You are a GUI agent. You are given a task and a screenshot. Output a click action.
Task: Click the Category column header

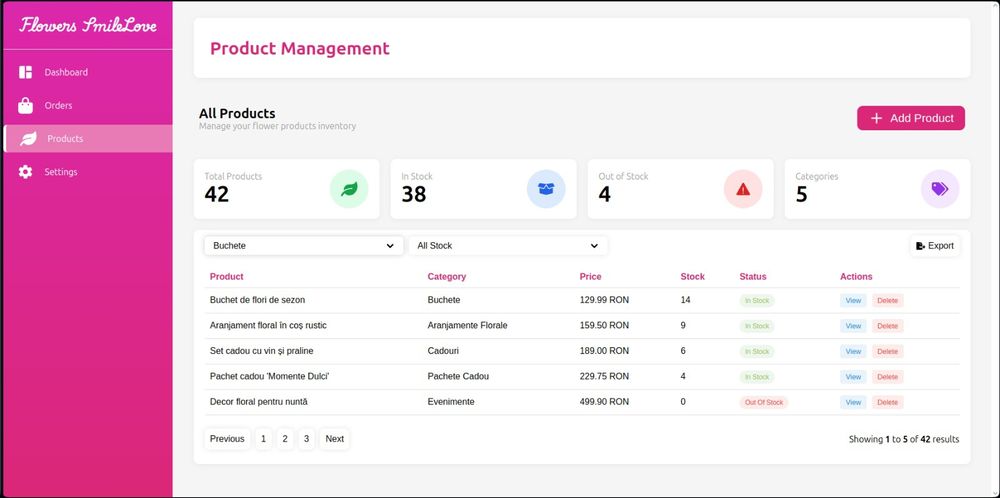(x=446, y=276)
